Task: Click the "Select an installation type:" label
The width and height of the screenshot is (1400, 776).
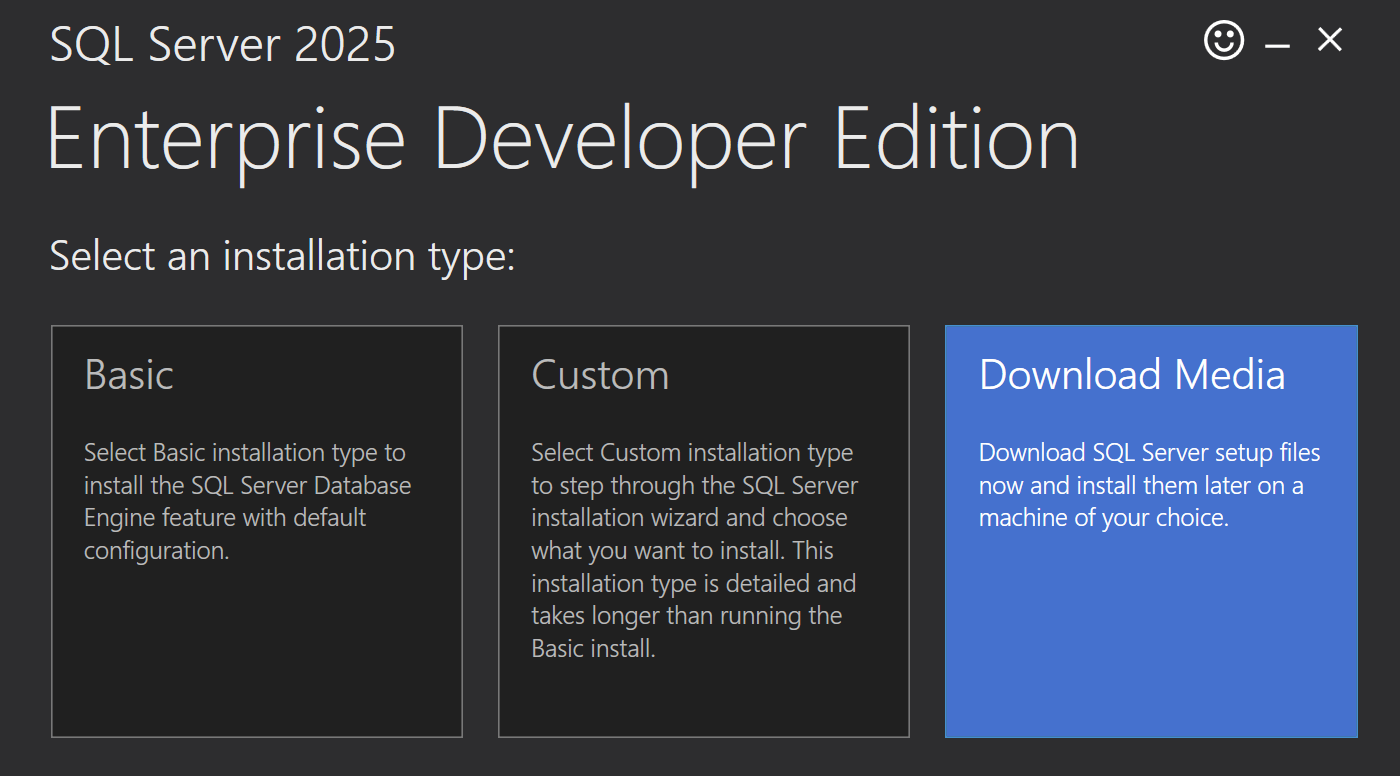Action: coord(282,256)
